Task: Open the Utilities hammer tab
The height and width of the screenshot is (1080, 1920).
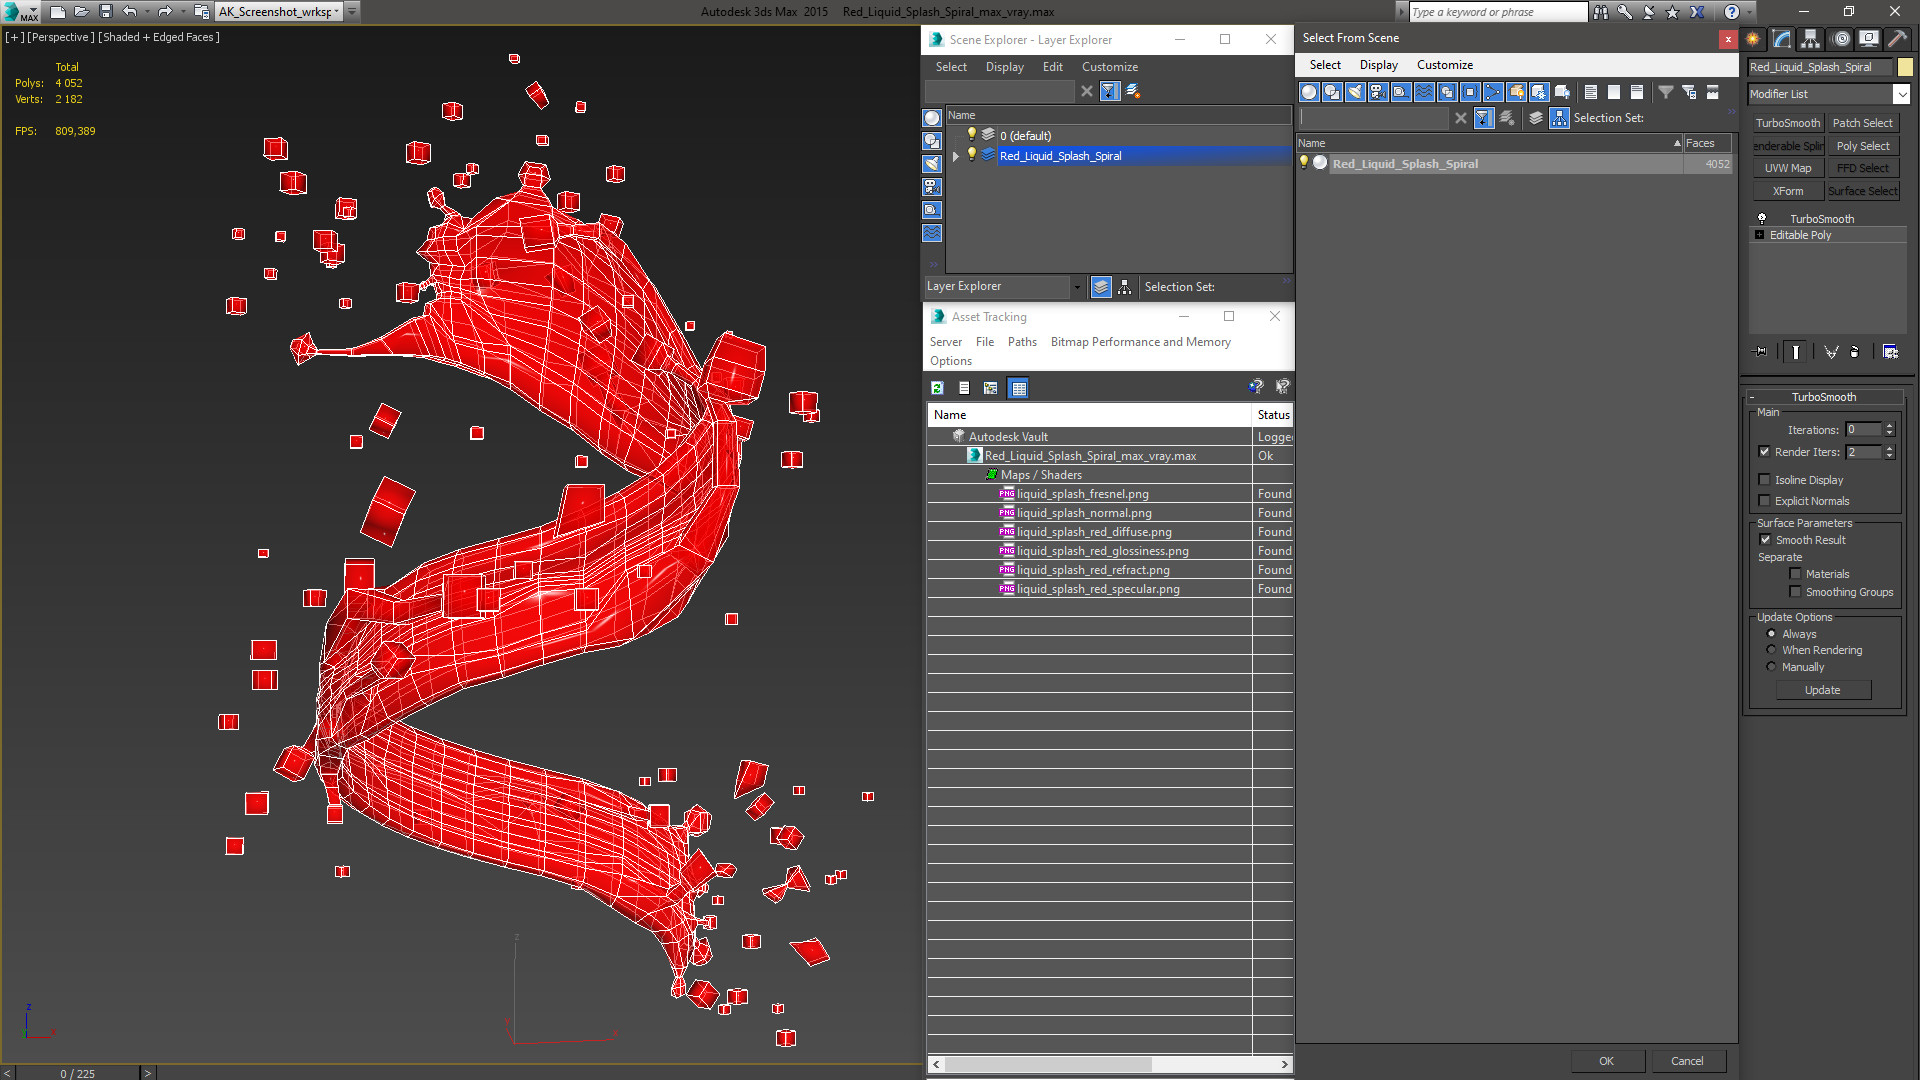Action: coord(1897,39)
